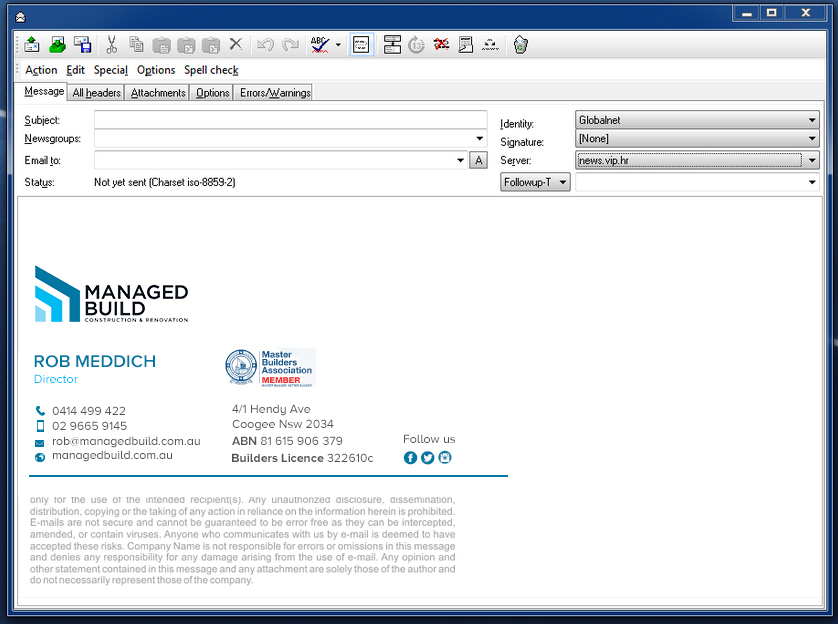This screenshot has width=838, height=624.
Task: Click the undo arrow icon
Action: point(265,45)
